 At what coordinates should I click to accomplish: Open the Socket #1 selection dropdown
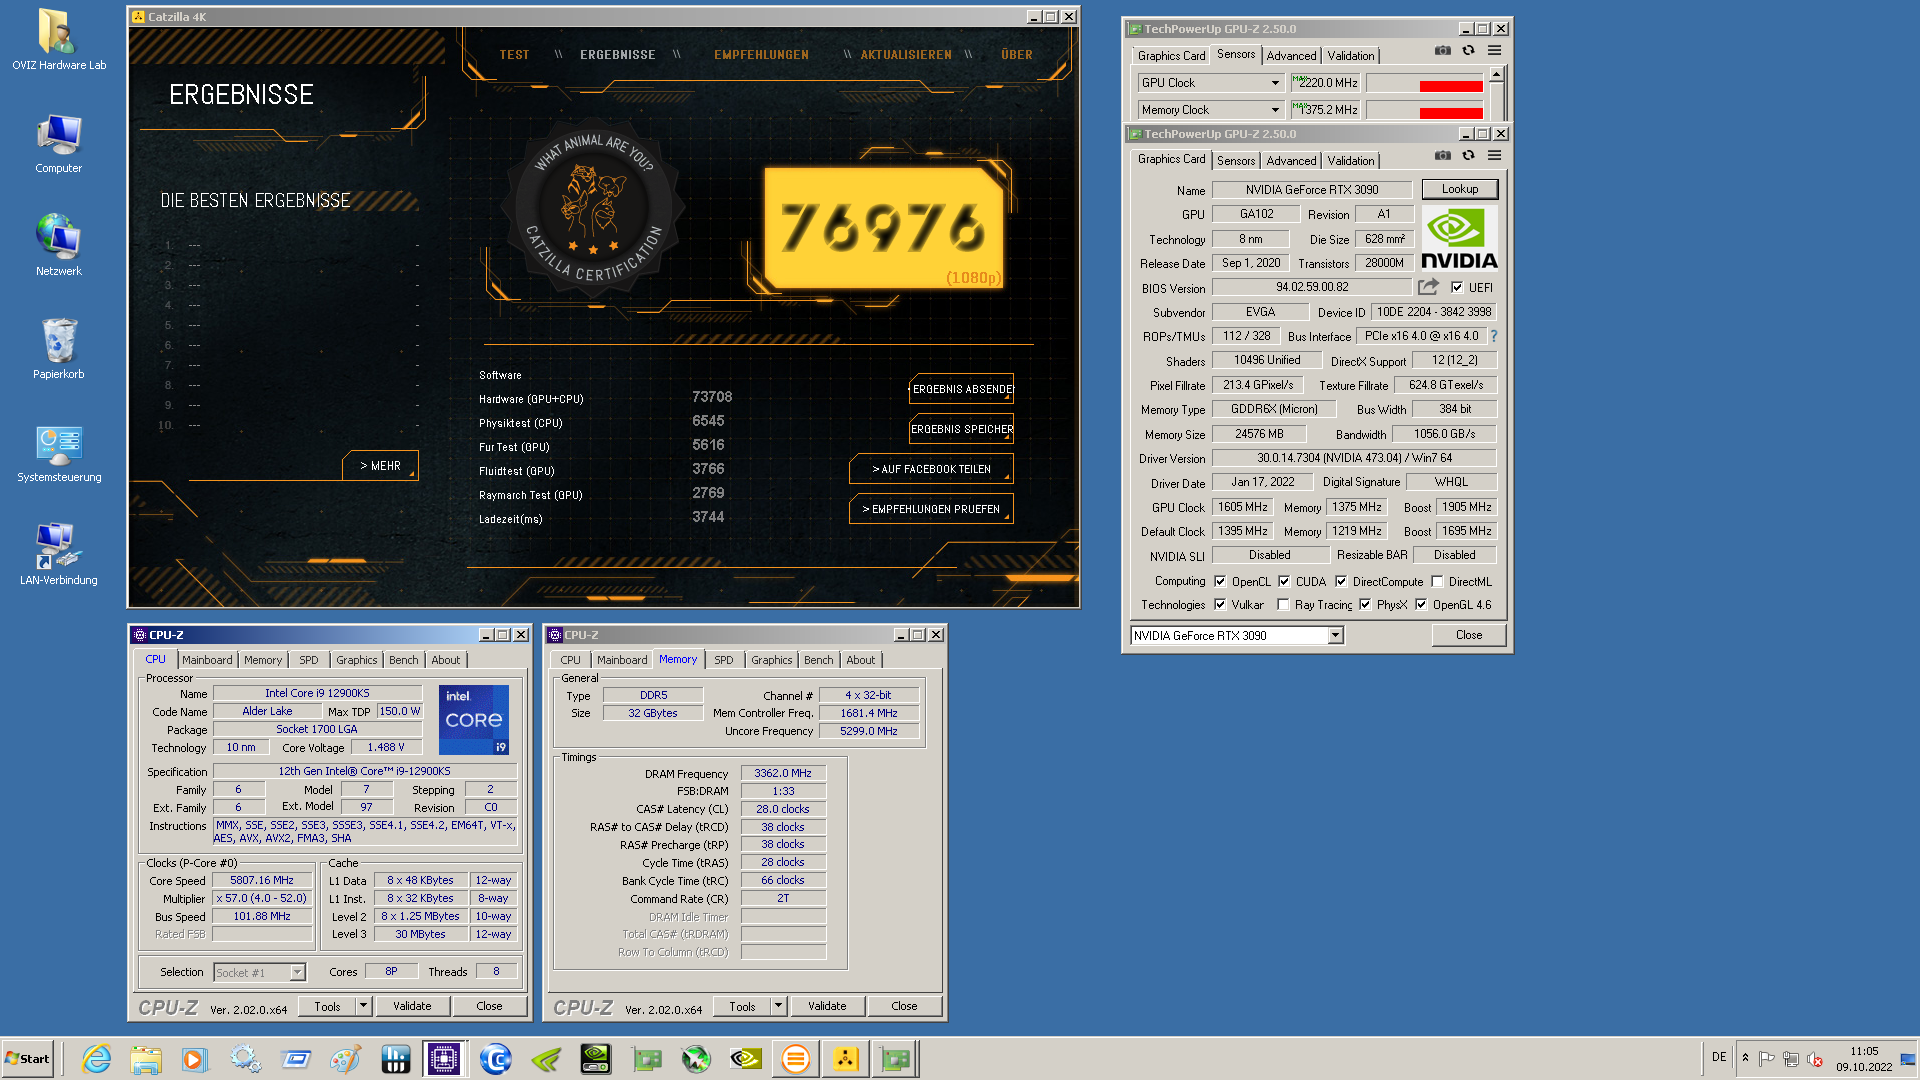click(x=297, y=972)
